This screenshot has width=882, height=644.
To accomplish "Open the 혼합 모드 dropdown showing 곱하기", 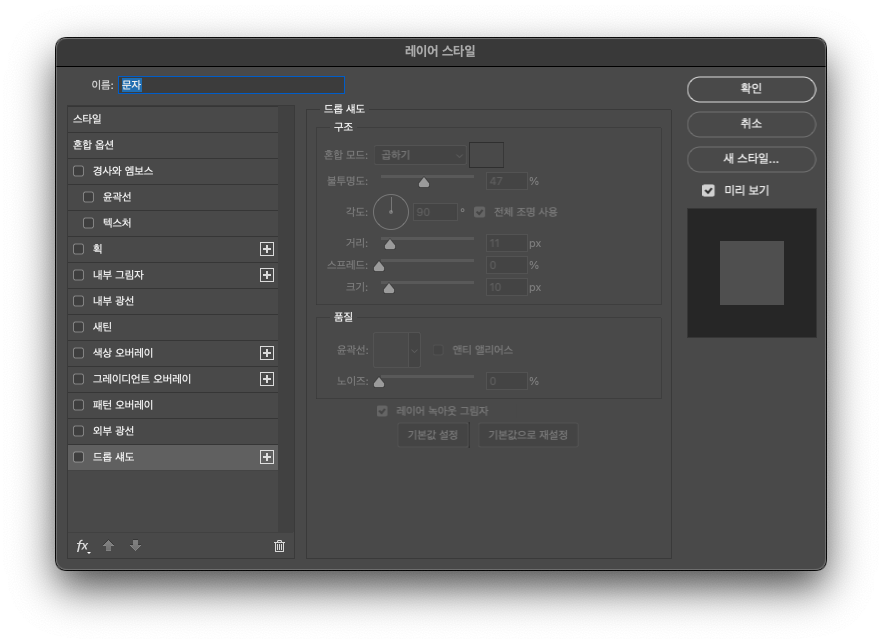I will coord(421,155).
